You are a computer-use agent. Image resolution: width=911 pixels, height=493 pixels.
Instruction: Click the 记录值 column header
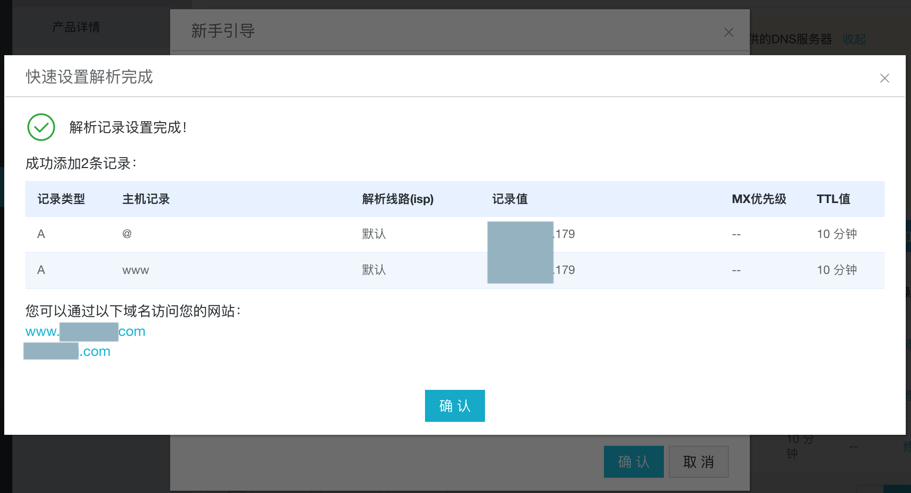point(509,199)
